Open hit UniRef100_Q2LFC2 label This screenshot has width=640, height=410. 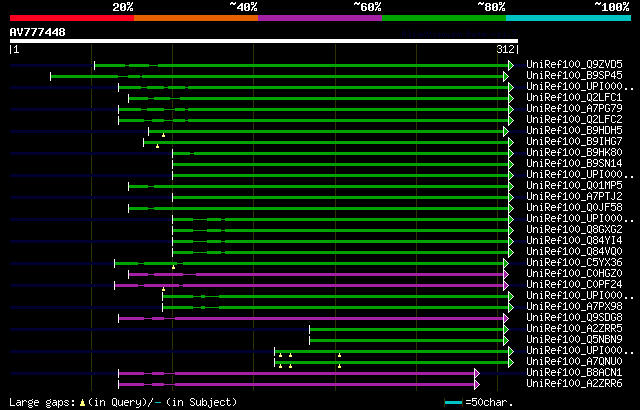pos(574,120)
